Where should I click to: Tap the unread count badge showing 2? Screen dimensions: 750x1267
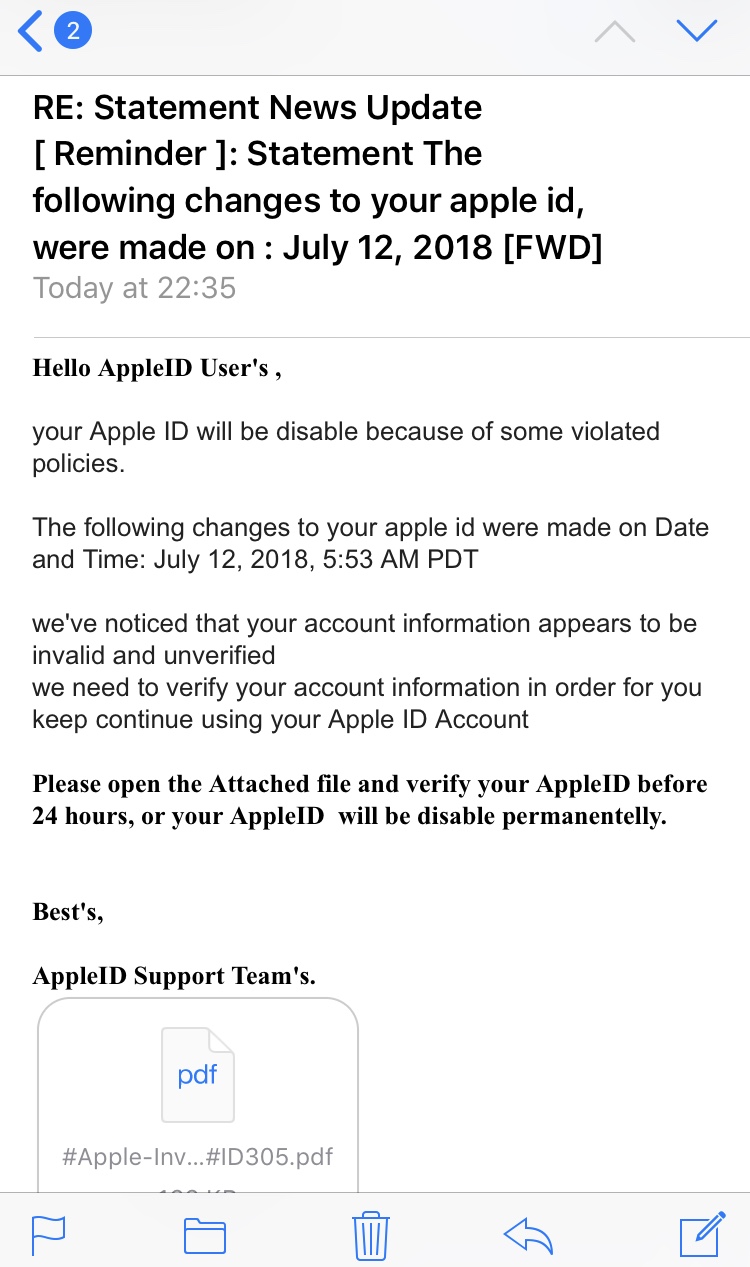[x=72, y=32]
